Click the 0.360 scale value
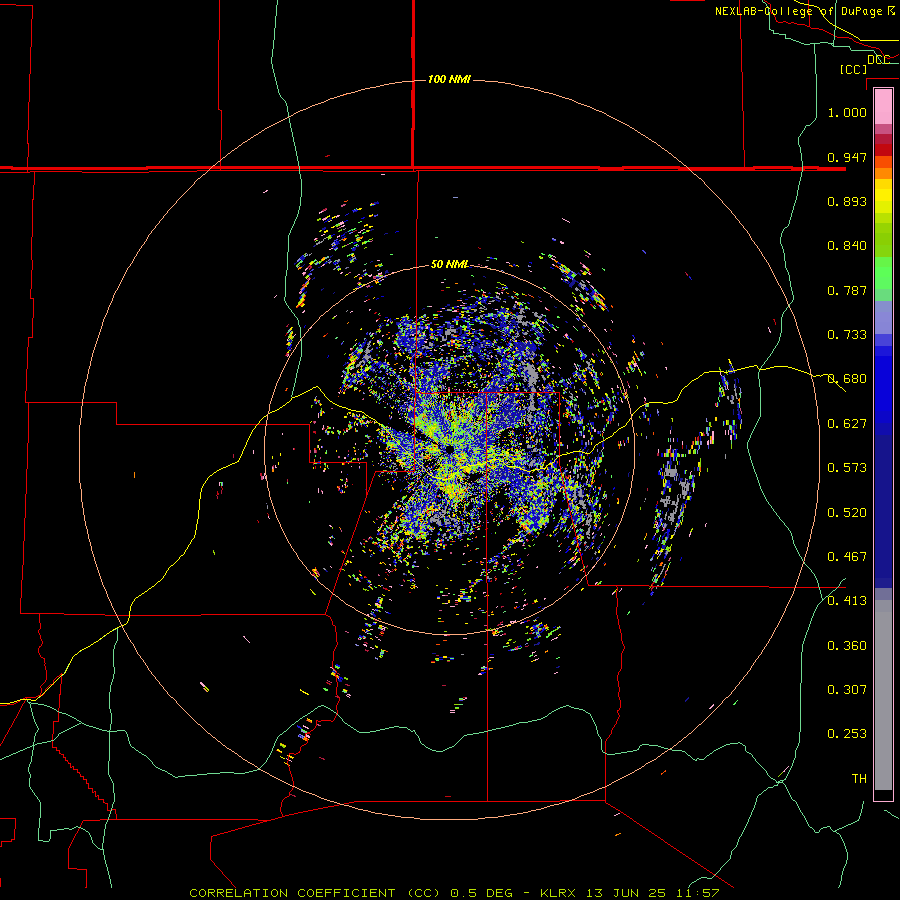 (847, 646)
